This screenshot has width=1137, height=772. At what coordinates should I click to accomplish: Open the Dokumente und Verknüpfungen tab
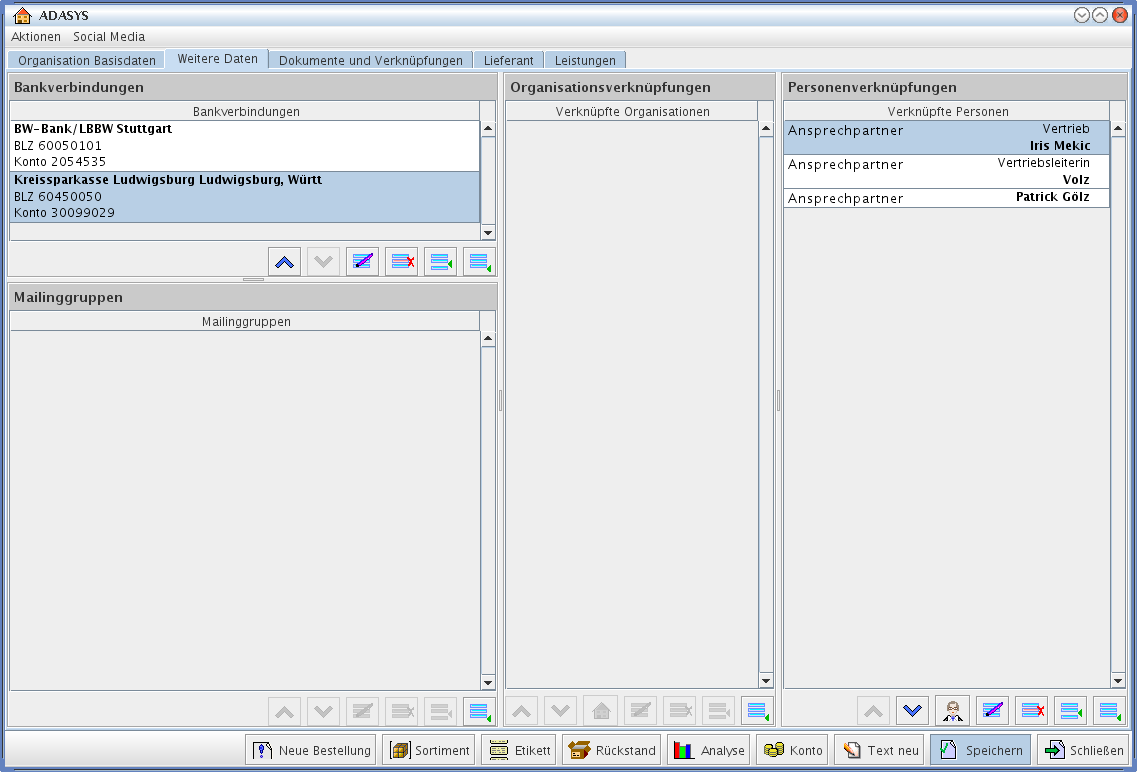pos(370,60)
